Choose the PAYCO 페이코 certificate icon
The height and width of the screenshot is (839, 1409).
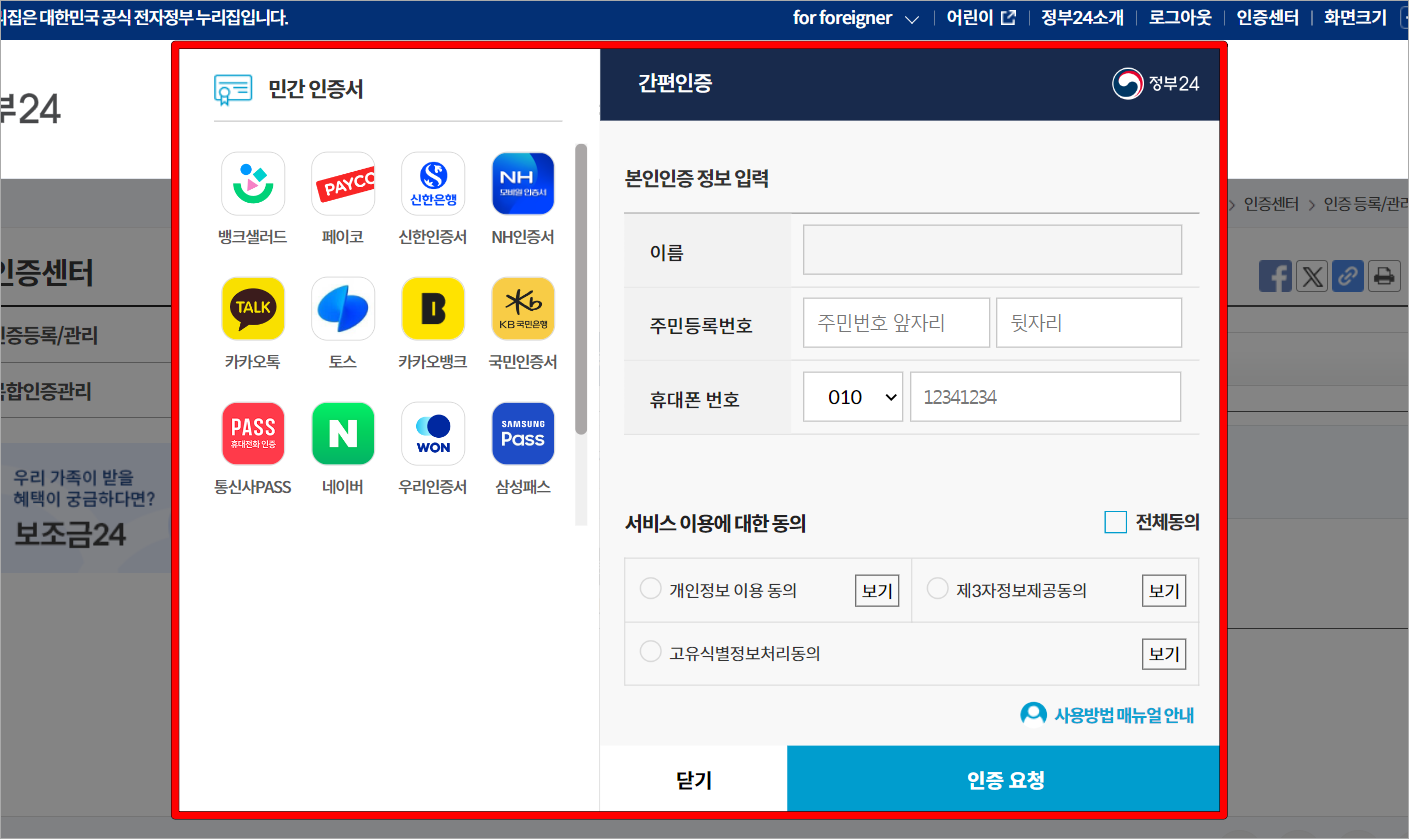(343, 184)
